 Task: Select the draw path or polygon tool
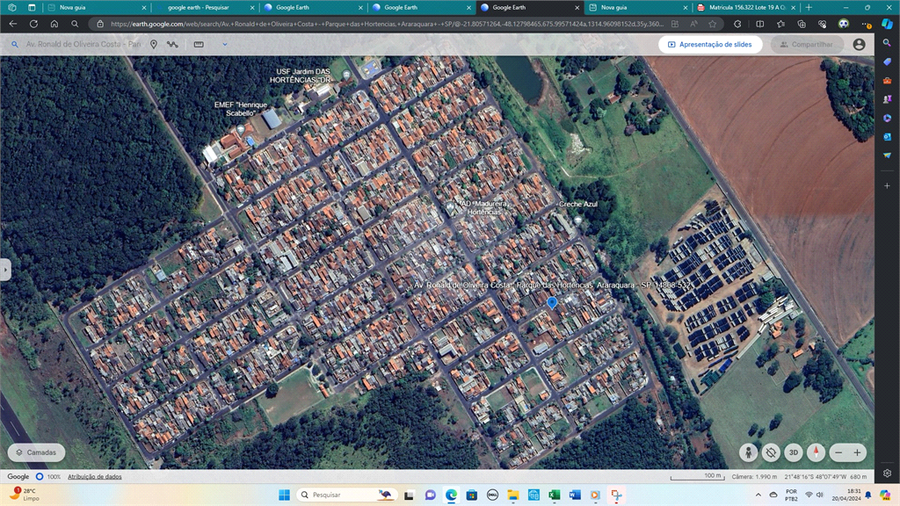173,44
